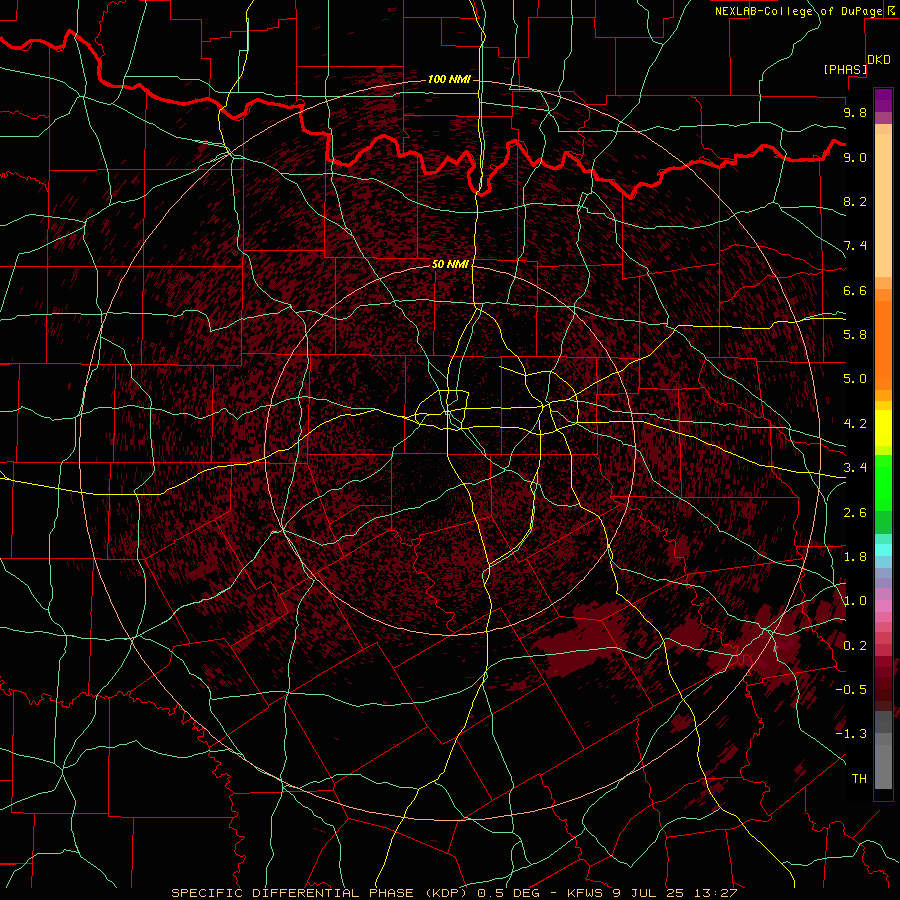900x900 pixels.
Task: Click the 'TH' threshold label on the scale
Action: tap(859, 779)
